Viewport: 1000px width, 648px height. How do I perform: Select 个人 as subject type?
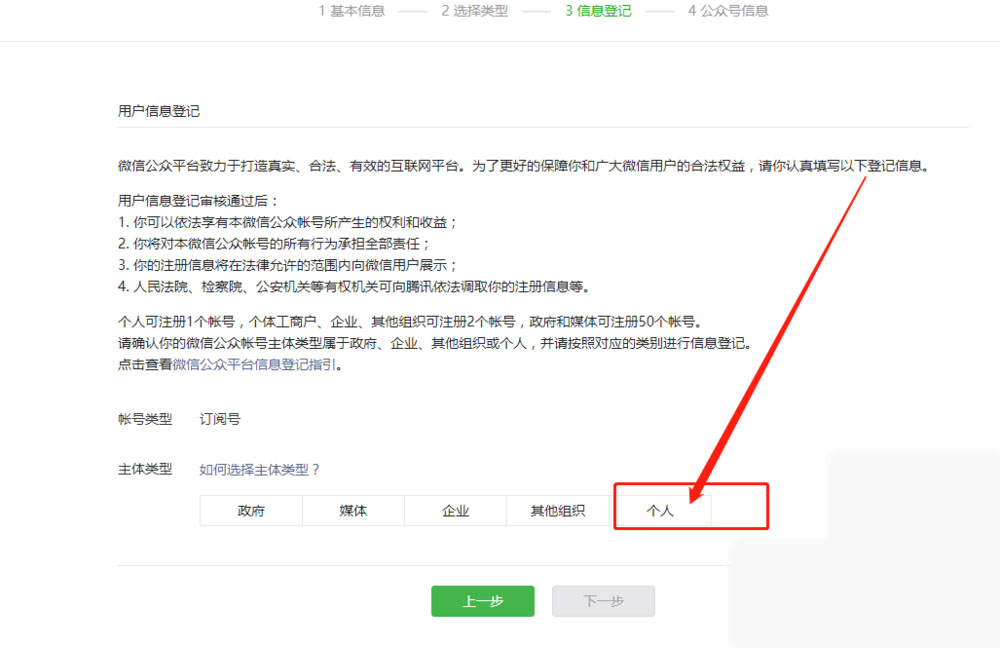coord(662,510)
